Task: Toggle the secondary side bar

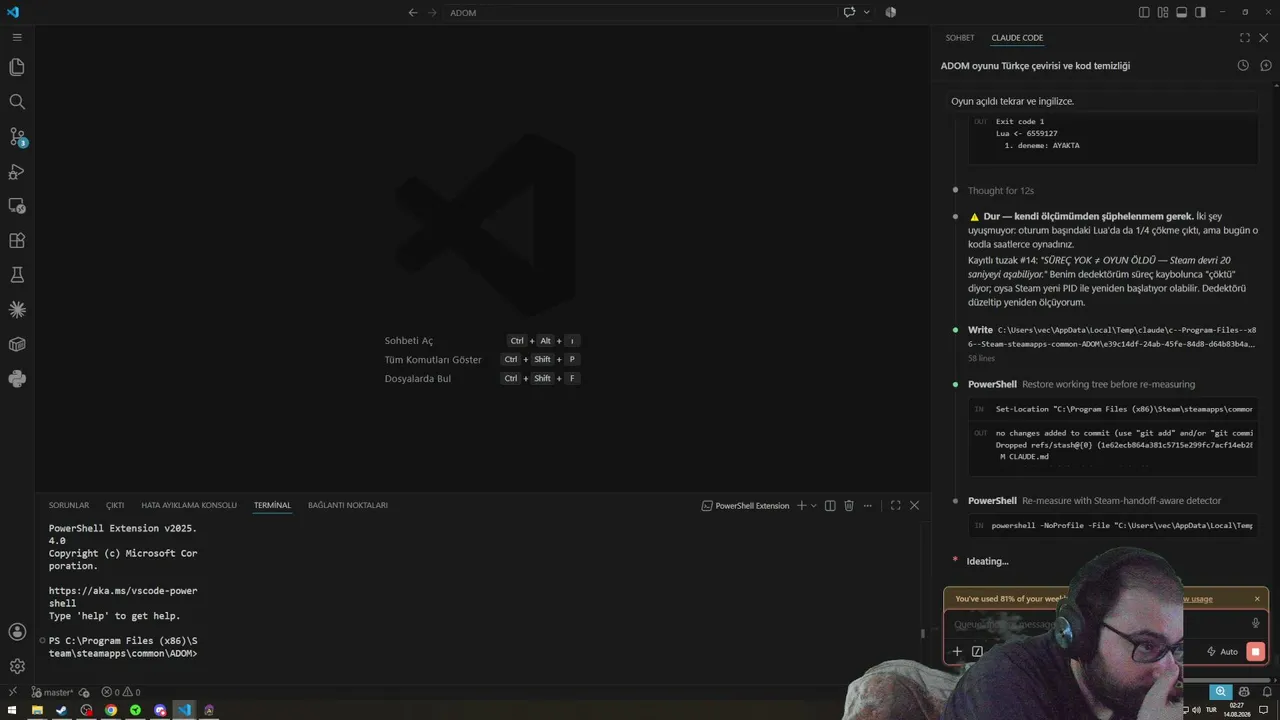Action: pos(1200,13)
